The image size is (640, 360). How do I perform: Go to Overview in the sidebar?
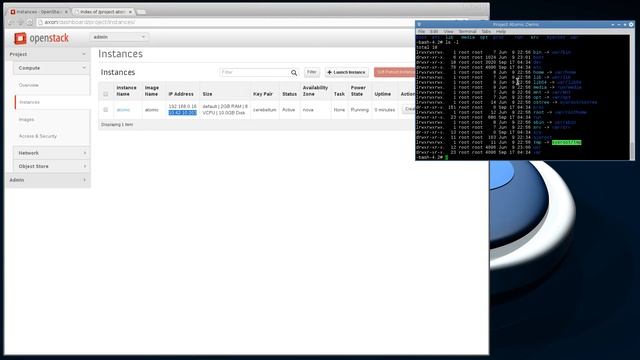point(29,85)
